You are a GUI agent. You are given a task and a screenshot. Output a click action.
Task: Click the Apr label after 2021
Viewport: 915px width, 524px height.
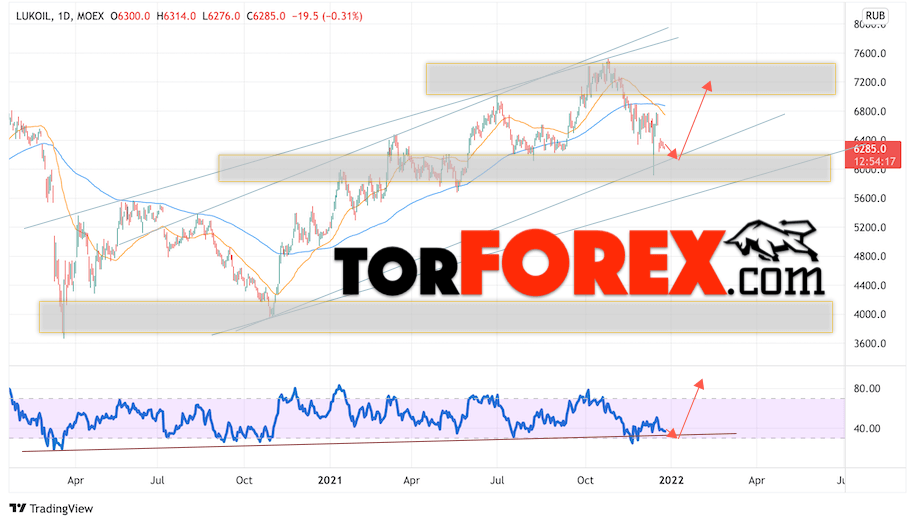[x=411, y=480]
